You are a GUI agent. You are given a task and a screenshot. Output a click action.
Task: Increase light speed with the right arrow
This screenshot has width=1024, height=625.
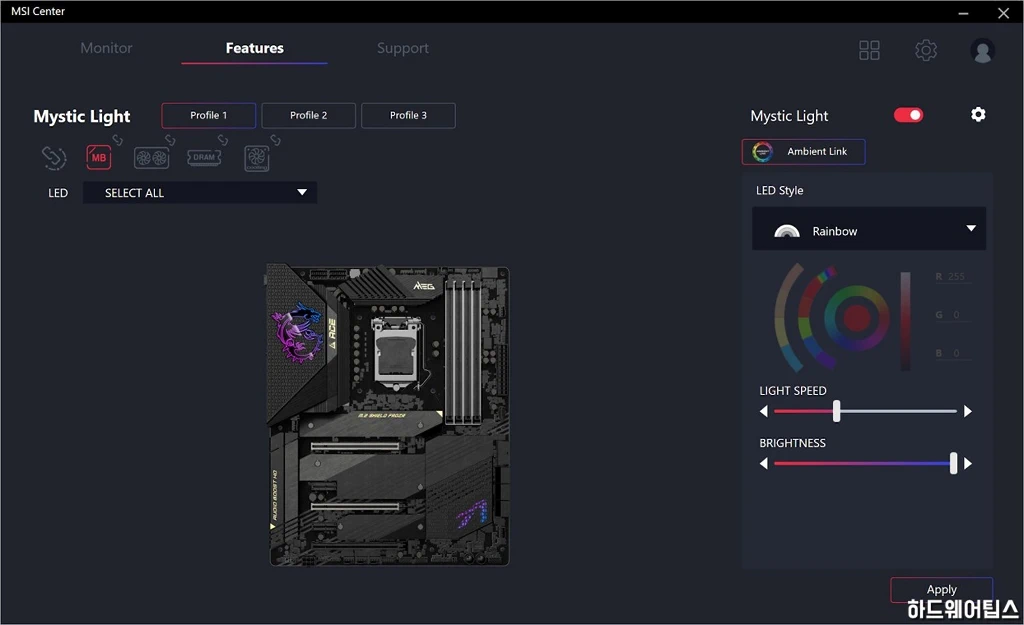tap(968, 411)
